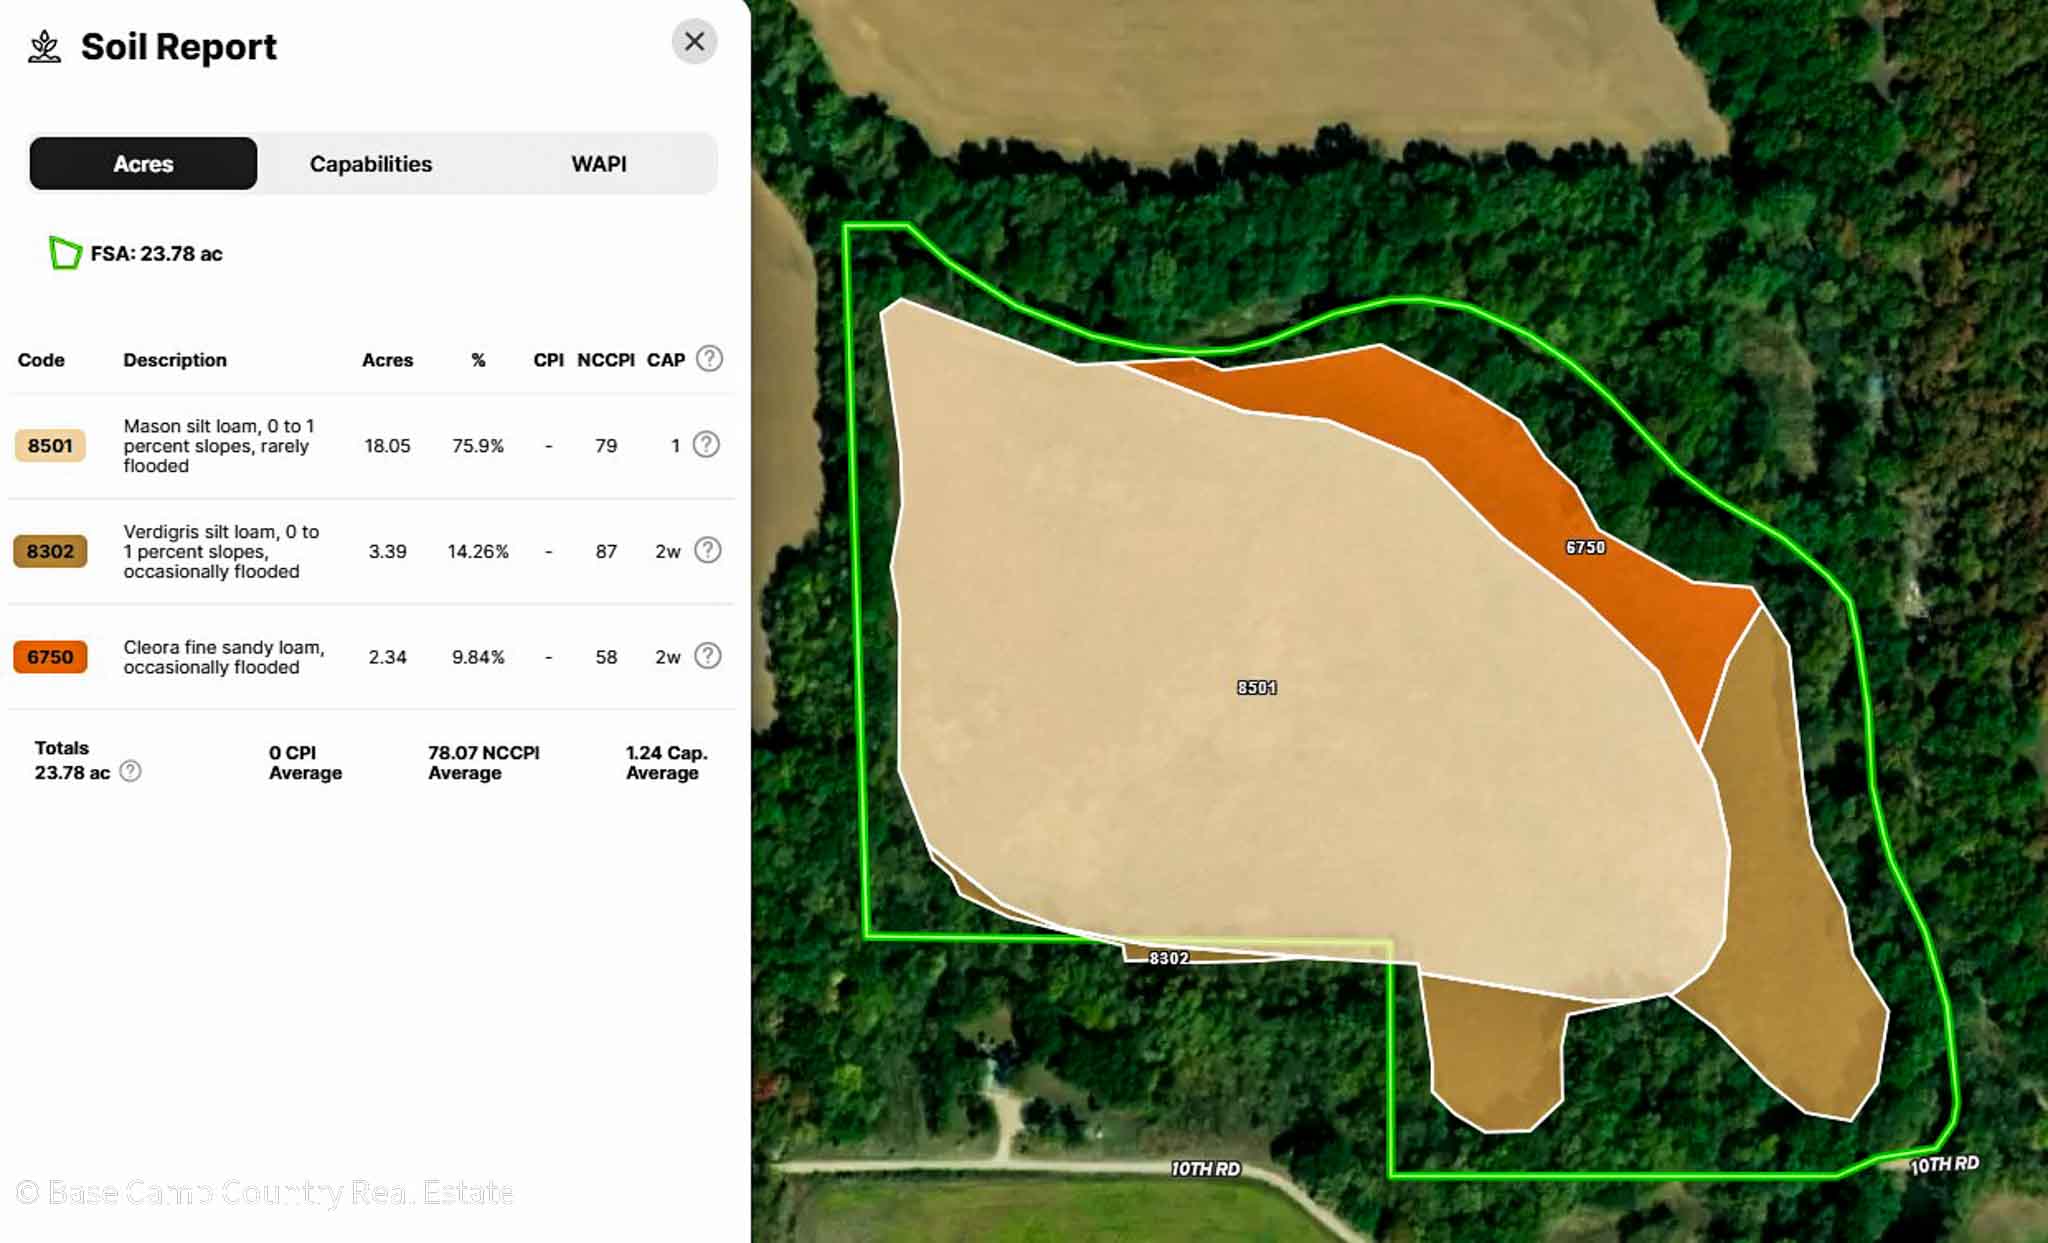Open help icon in Mason silt loam row
Screen dimensions: 2048x1243
click(x=706, y=445)
